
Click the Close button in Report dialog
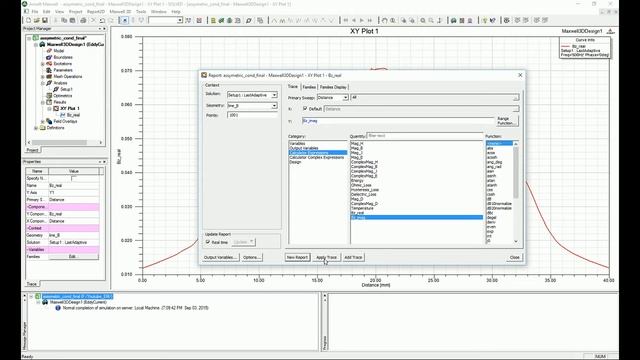(x=514, y=258)
